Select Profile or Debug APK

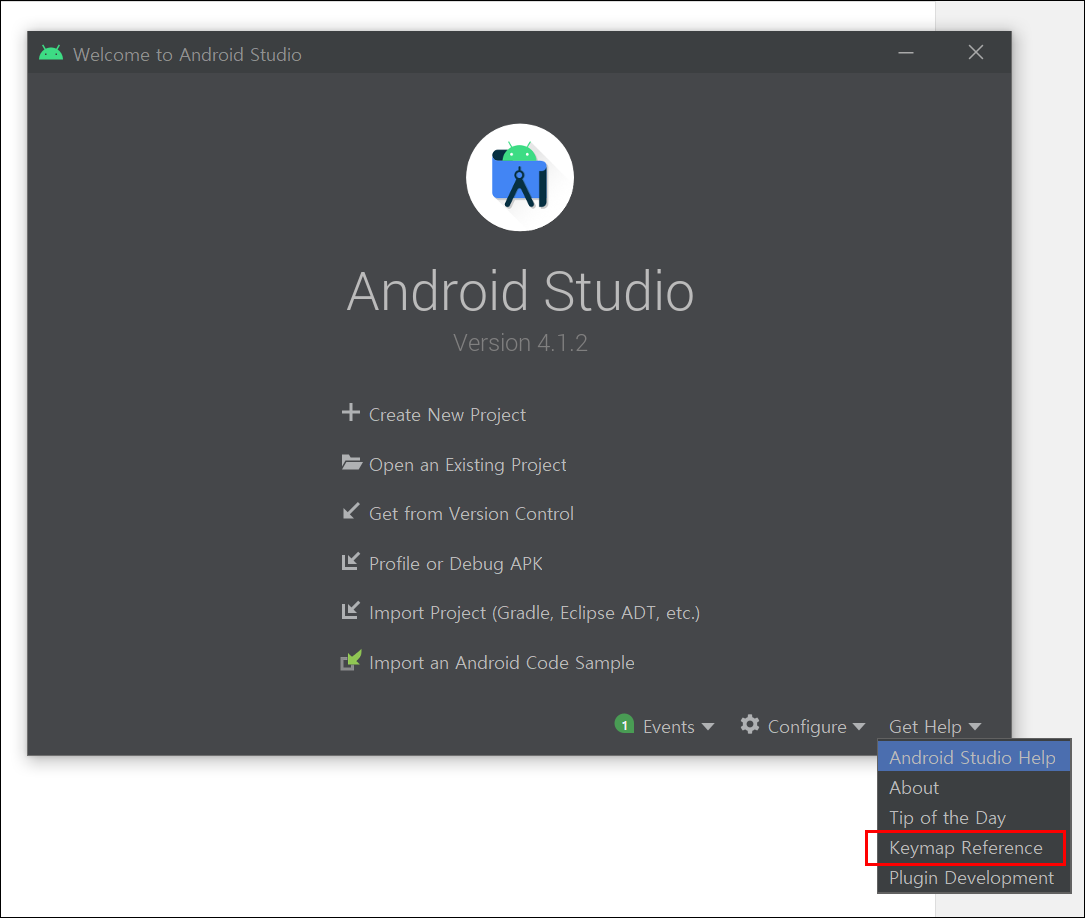click(x=455, y=564)
